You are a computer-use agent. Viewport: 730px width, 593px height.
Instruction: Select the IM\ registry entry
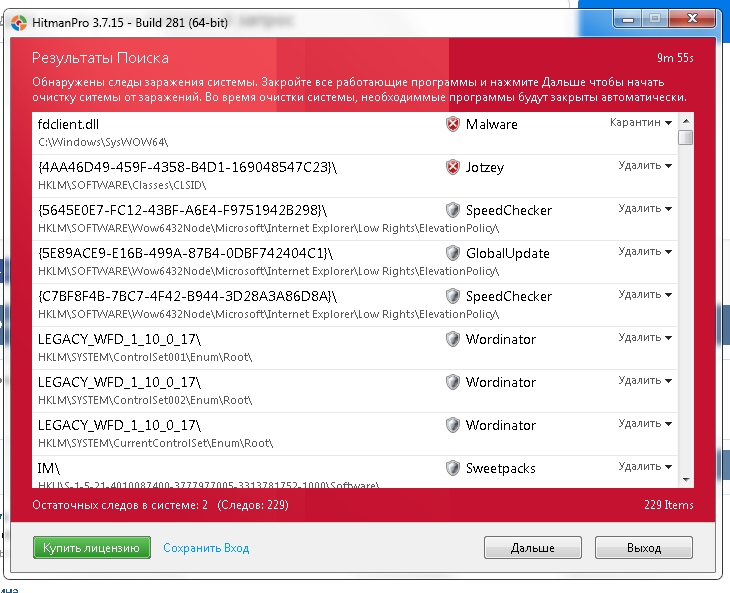[x=354, y=472]
